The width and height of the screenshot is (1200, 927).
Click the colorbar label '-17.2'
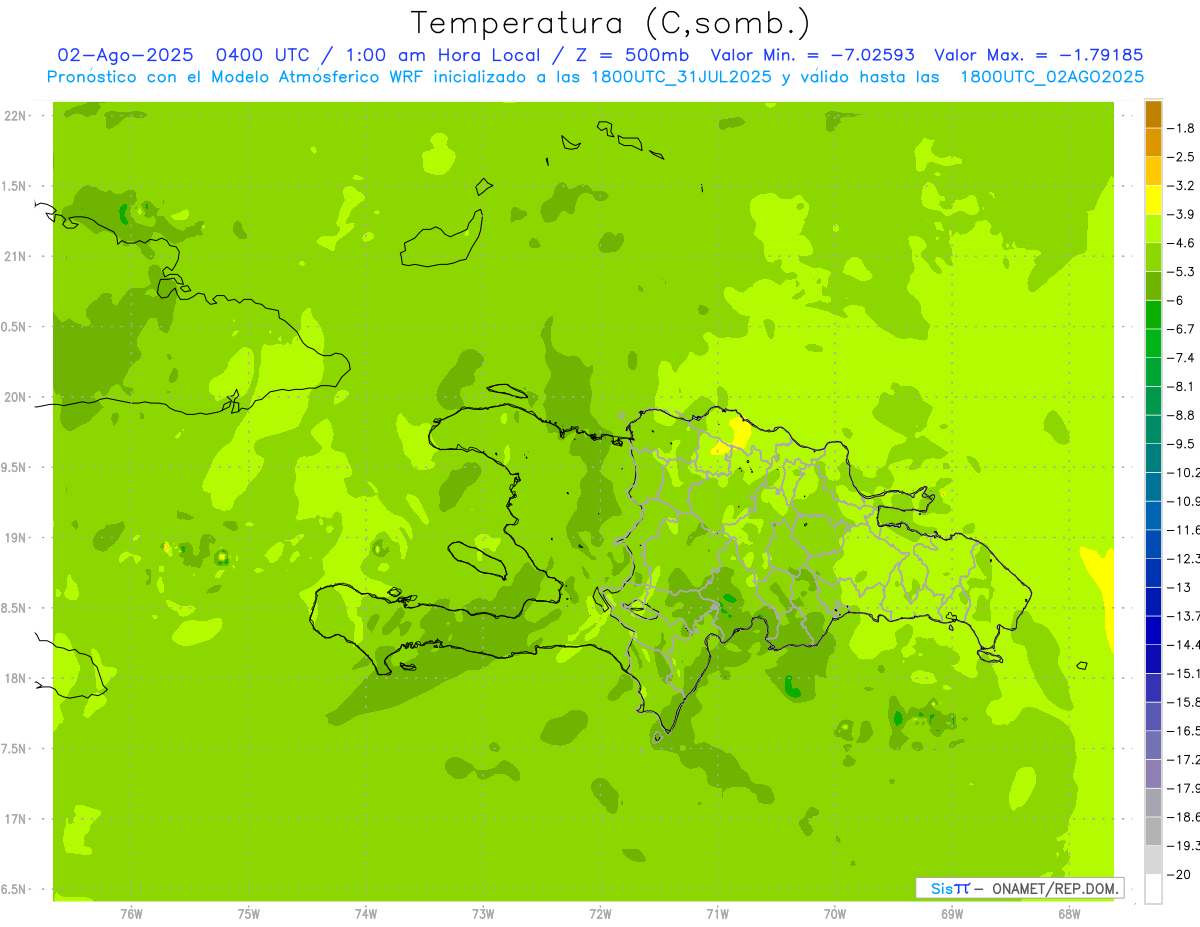pos(1184,759)
